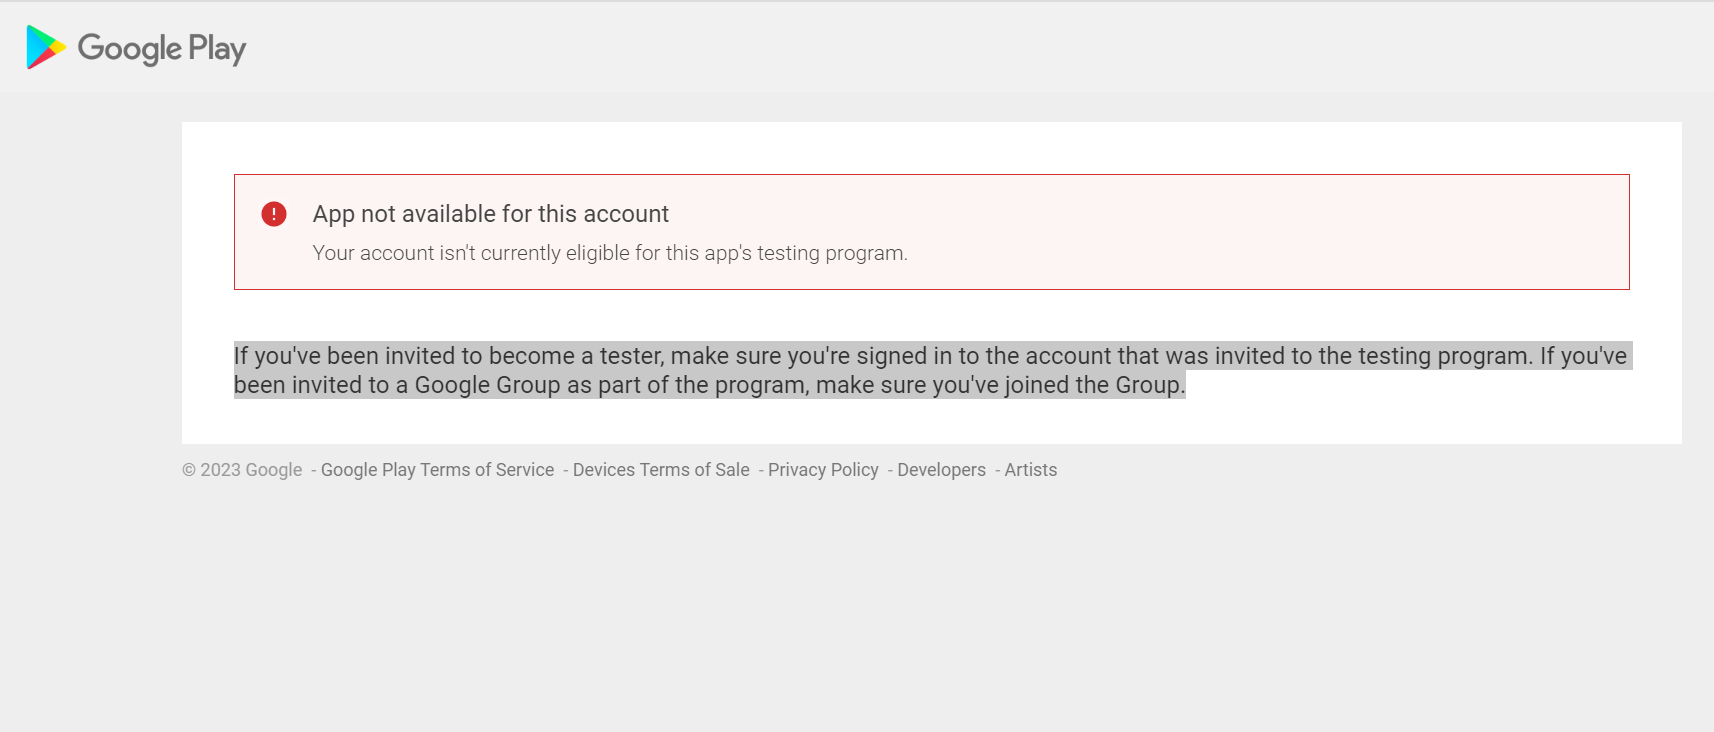Viewport: 1714px width, 732px height.
Task: Click the words 'Google Group' in the paragraph
Action: click(x=487, y=385)
